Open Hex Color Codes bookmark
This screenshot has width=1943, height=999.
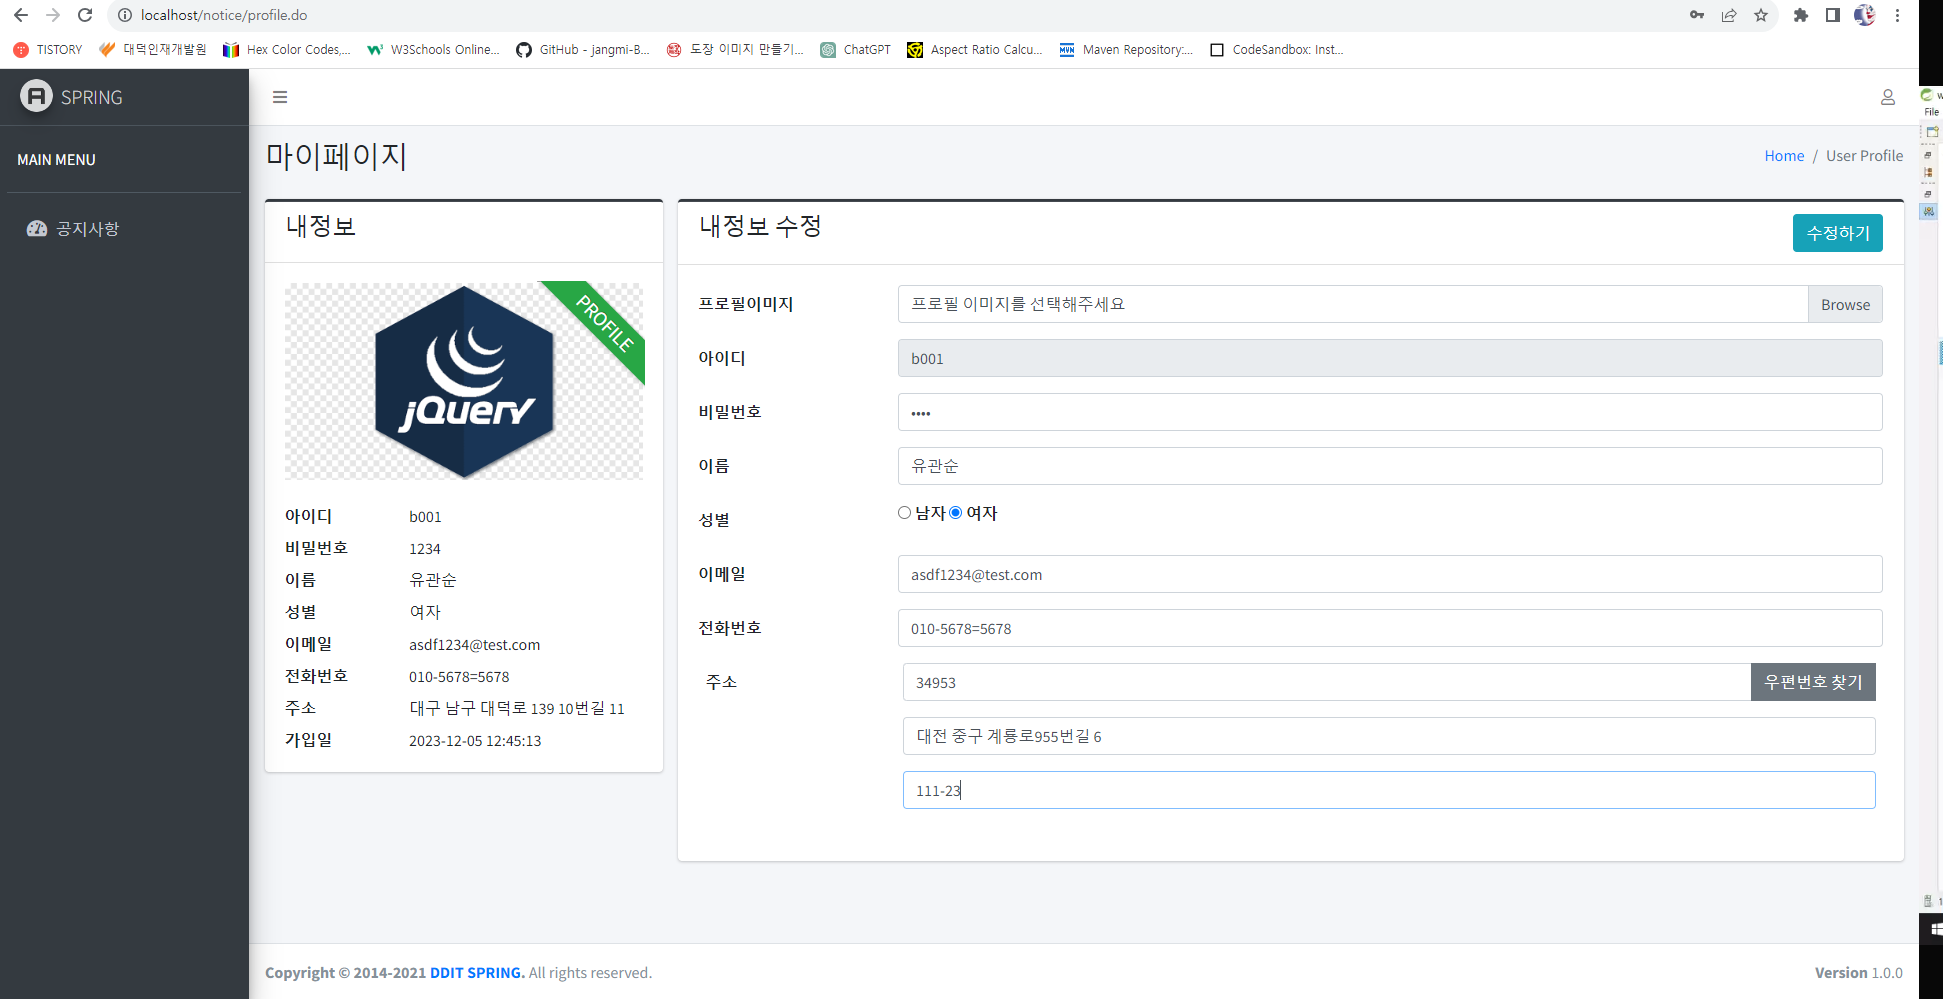pos(287,49)
